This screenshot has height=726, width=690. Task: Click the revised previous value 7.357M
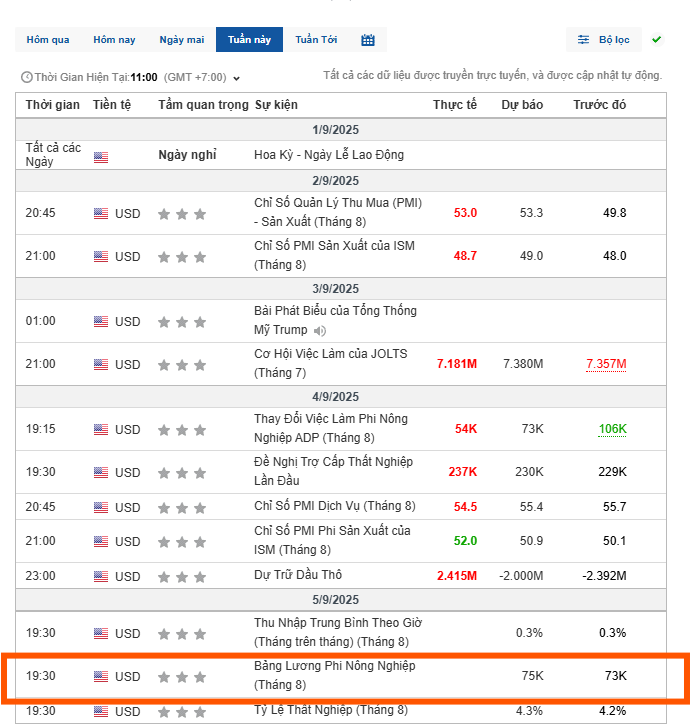[x=606, y=364]
